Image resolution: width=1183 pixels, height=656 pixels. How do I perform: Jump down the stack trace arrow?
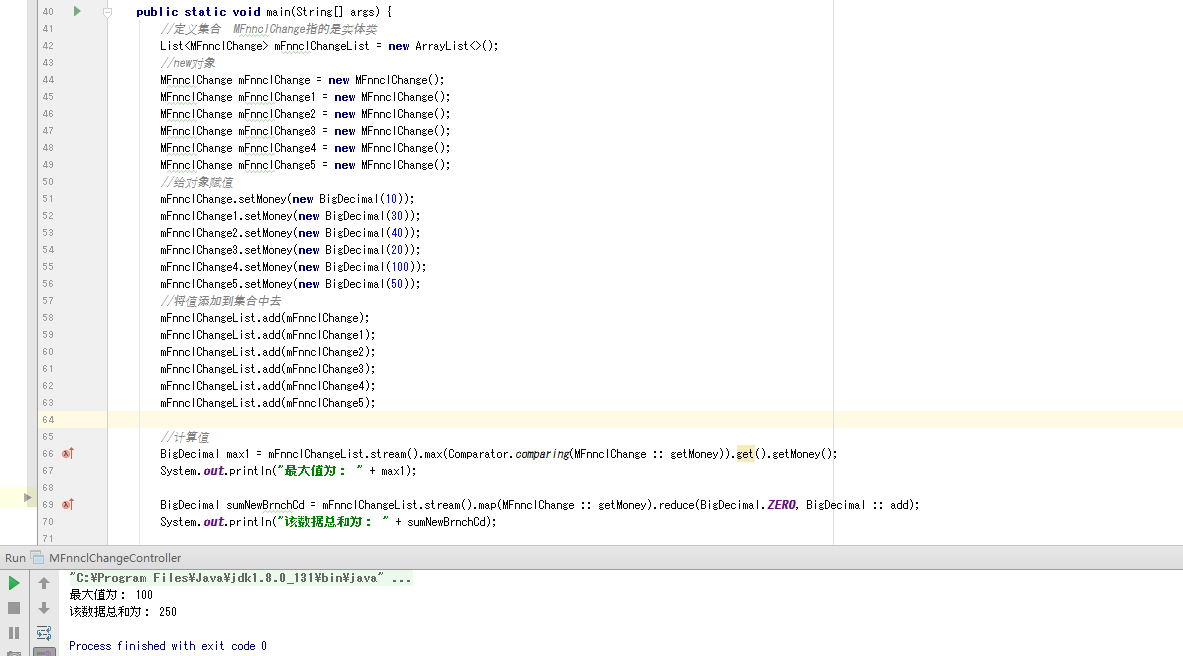tap(44, 608)
